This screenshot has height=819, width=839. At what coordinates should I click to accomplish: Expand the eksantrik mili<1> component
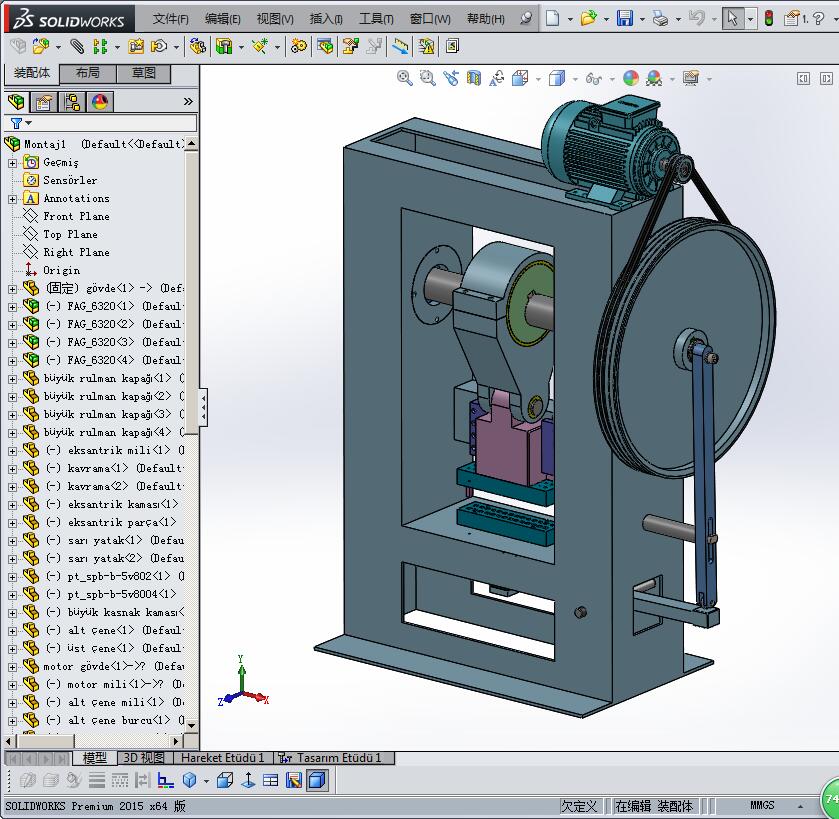(12, 451)
